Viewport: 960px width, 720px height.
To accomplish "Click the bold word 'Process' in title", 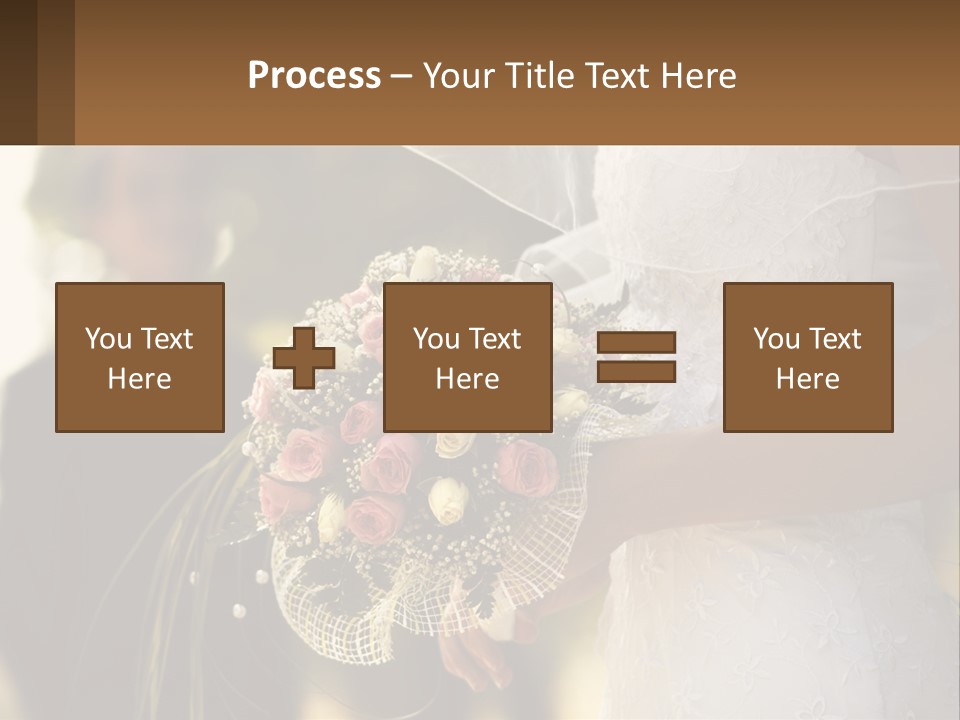I will (314, 75).
